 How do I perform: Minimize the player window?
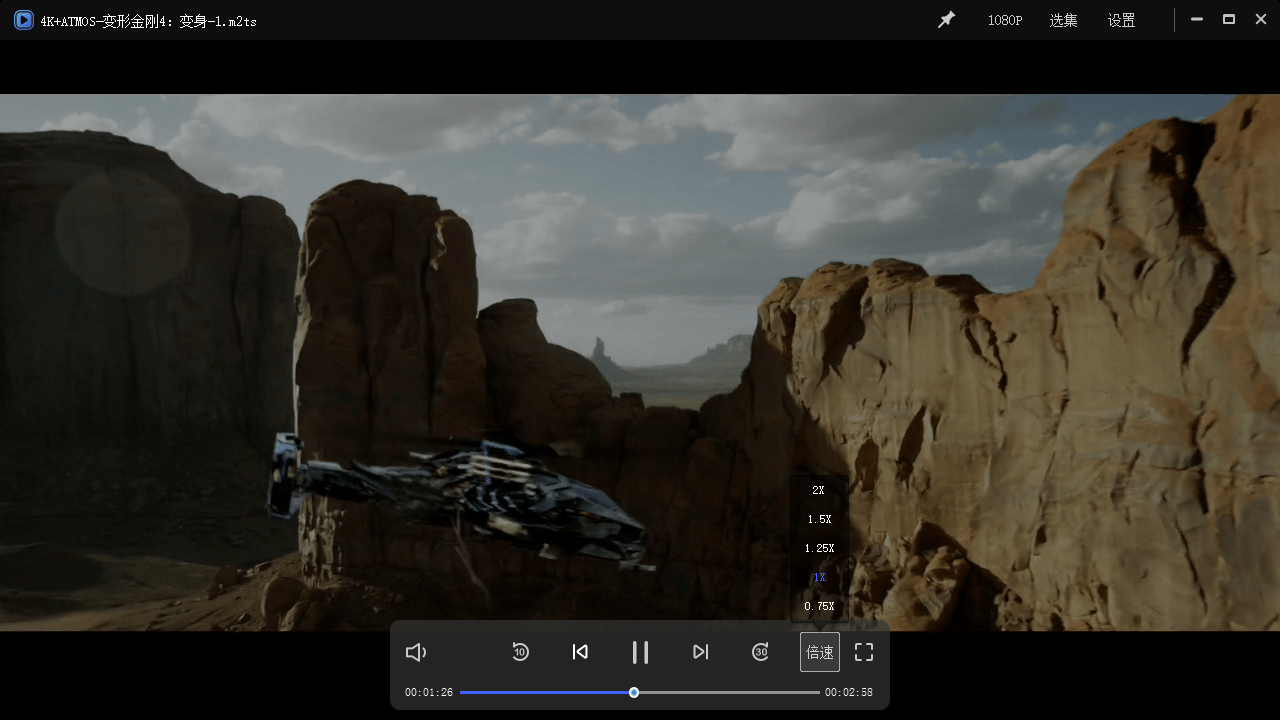pyautogui.click(x=1197, y=19)
